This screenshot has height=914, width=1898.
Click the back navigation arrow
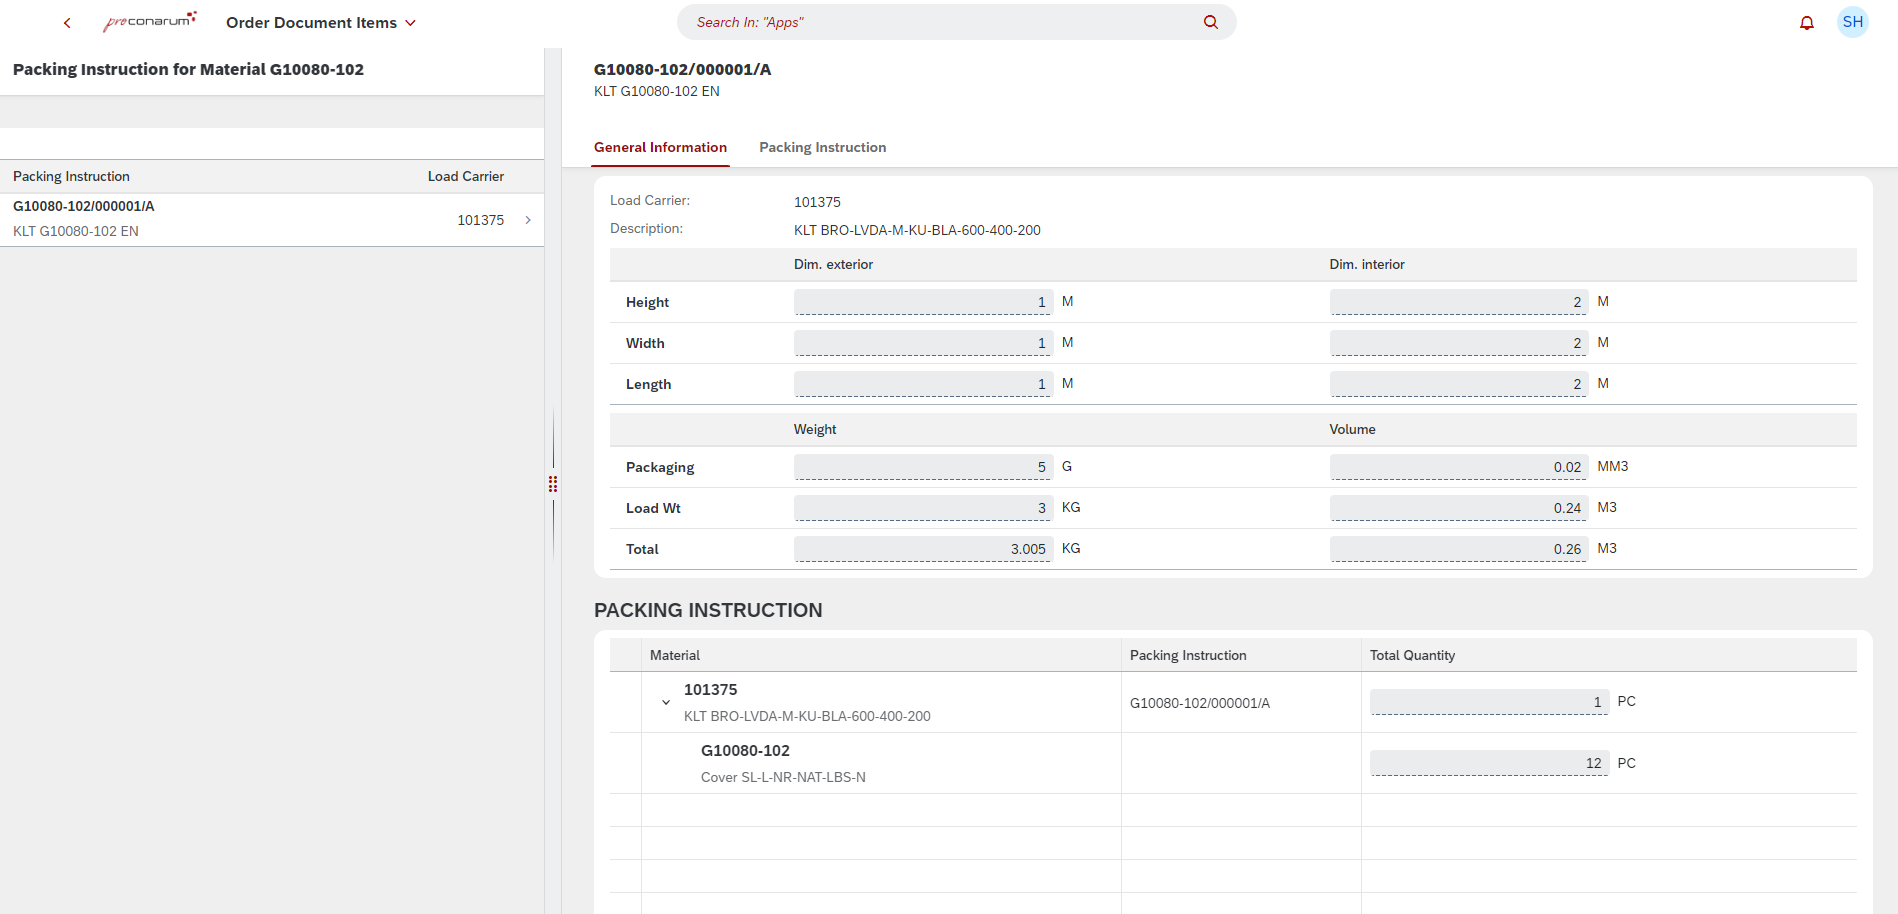click(x=67, y=23)
